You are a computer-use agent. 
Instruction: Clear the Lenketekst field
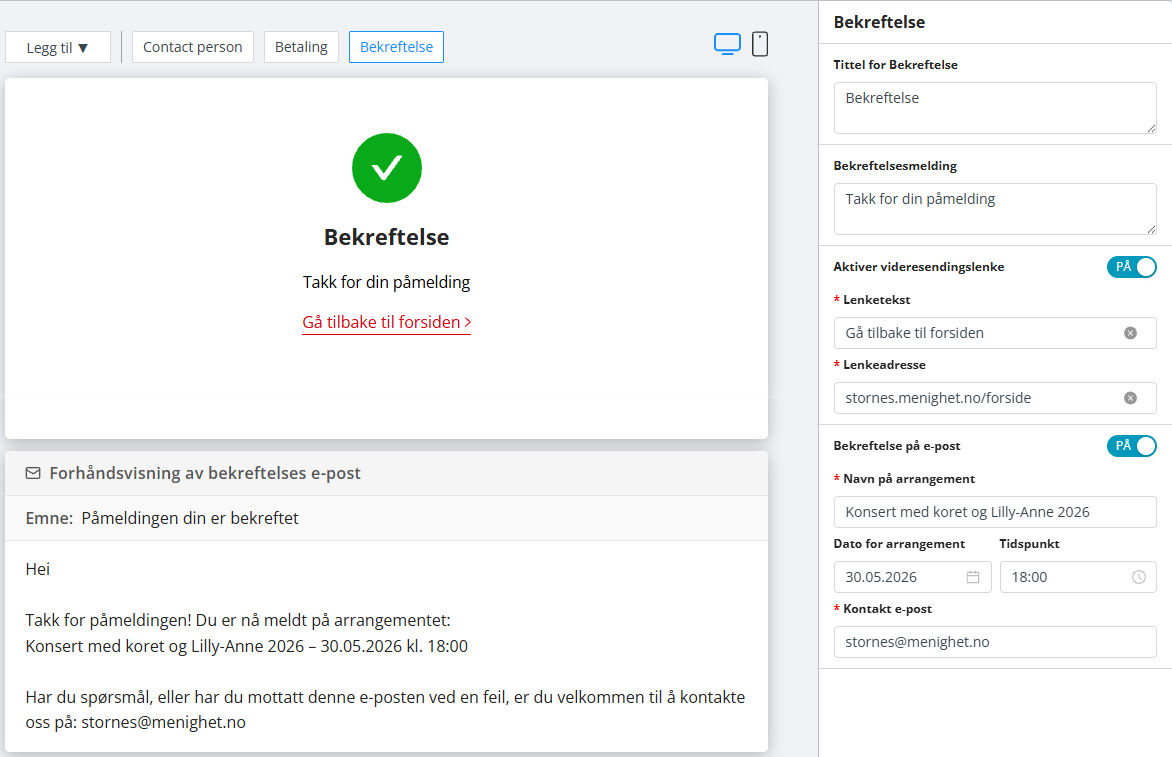(1130, 333)
